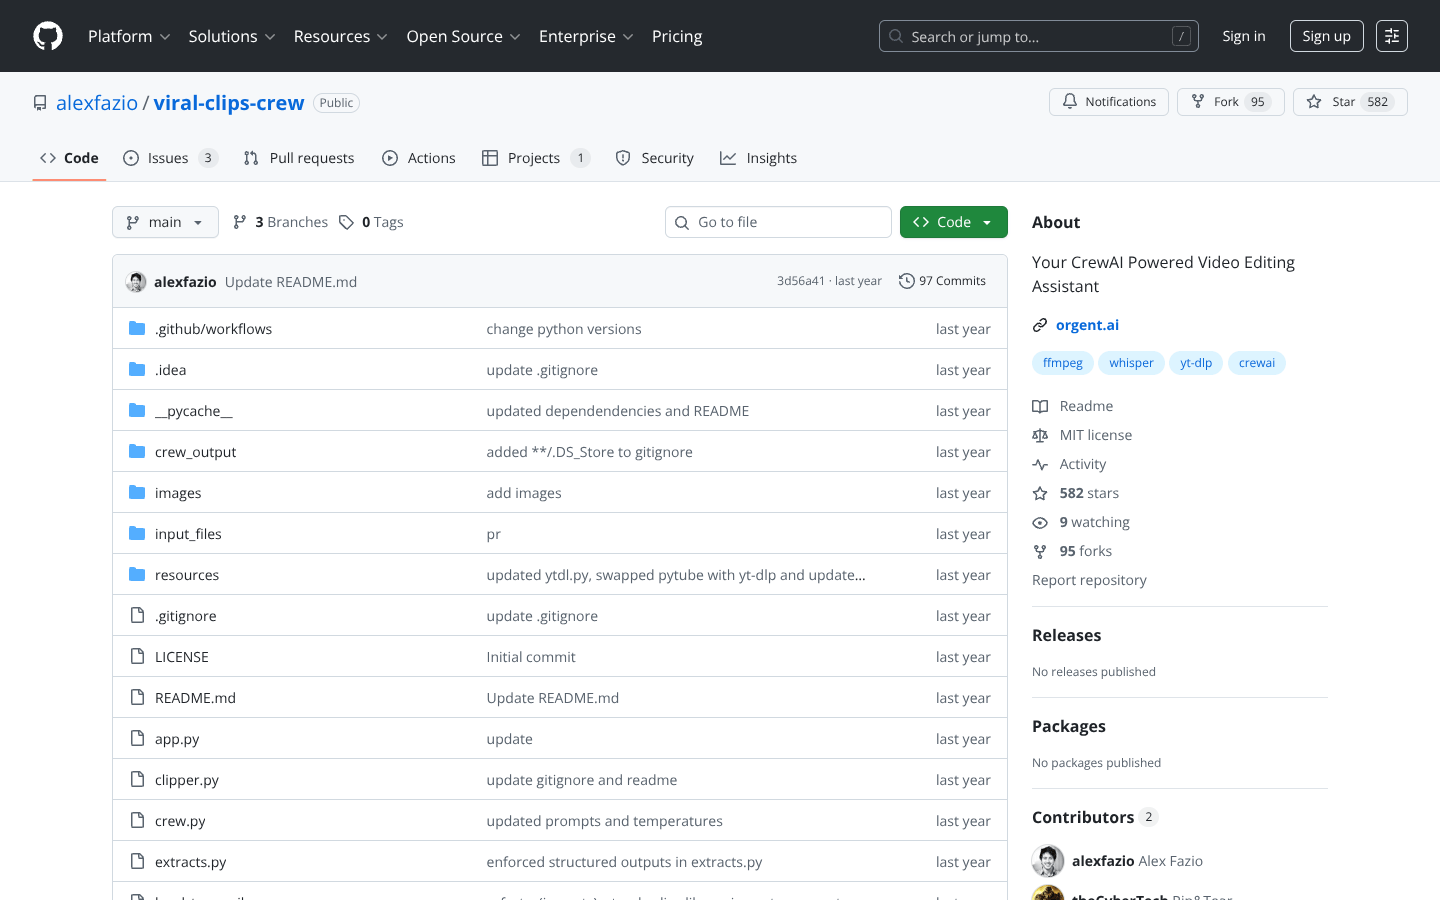Expand the green Code dropdown button

click(x=953, y=222)
